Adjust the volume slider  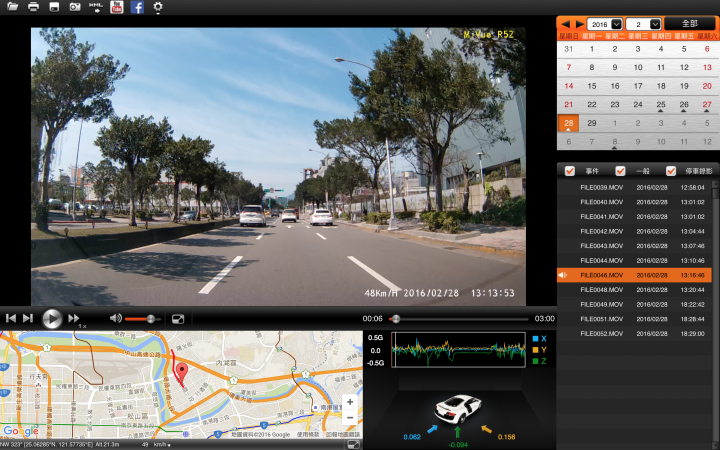(143, 319)
